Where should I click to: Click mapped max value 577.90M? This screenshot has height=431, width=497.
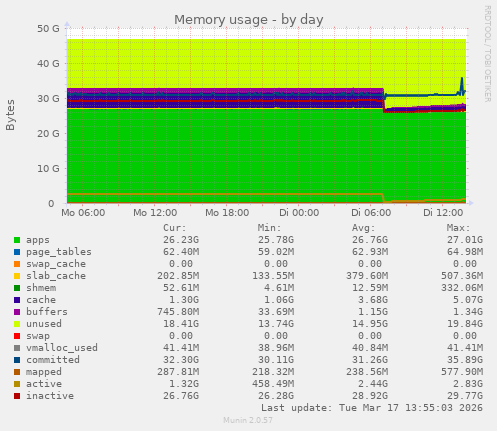point(462,372)
